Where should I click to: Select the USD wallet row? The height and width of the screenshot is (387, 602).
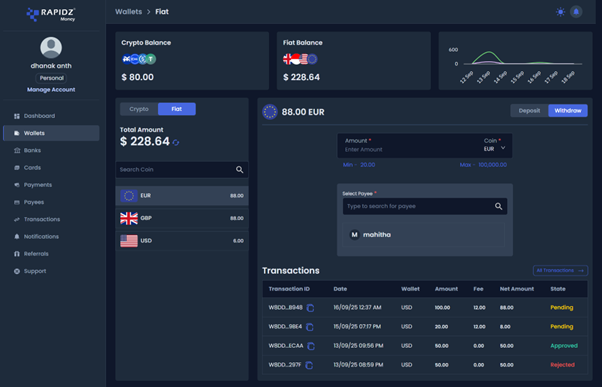(x=182, y=241)
